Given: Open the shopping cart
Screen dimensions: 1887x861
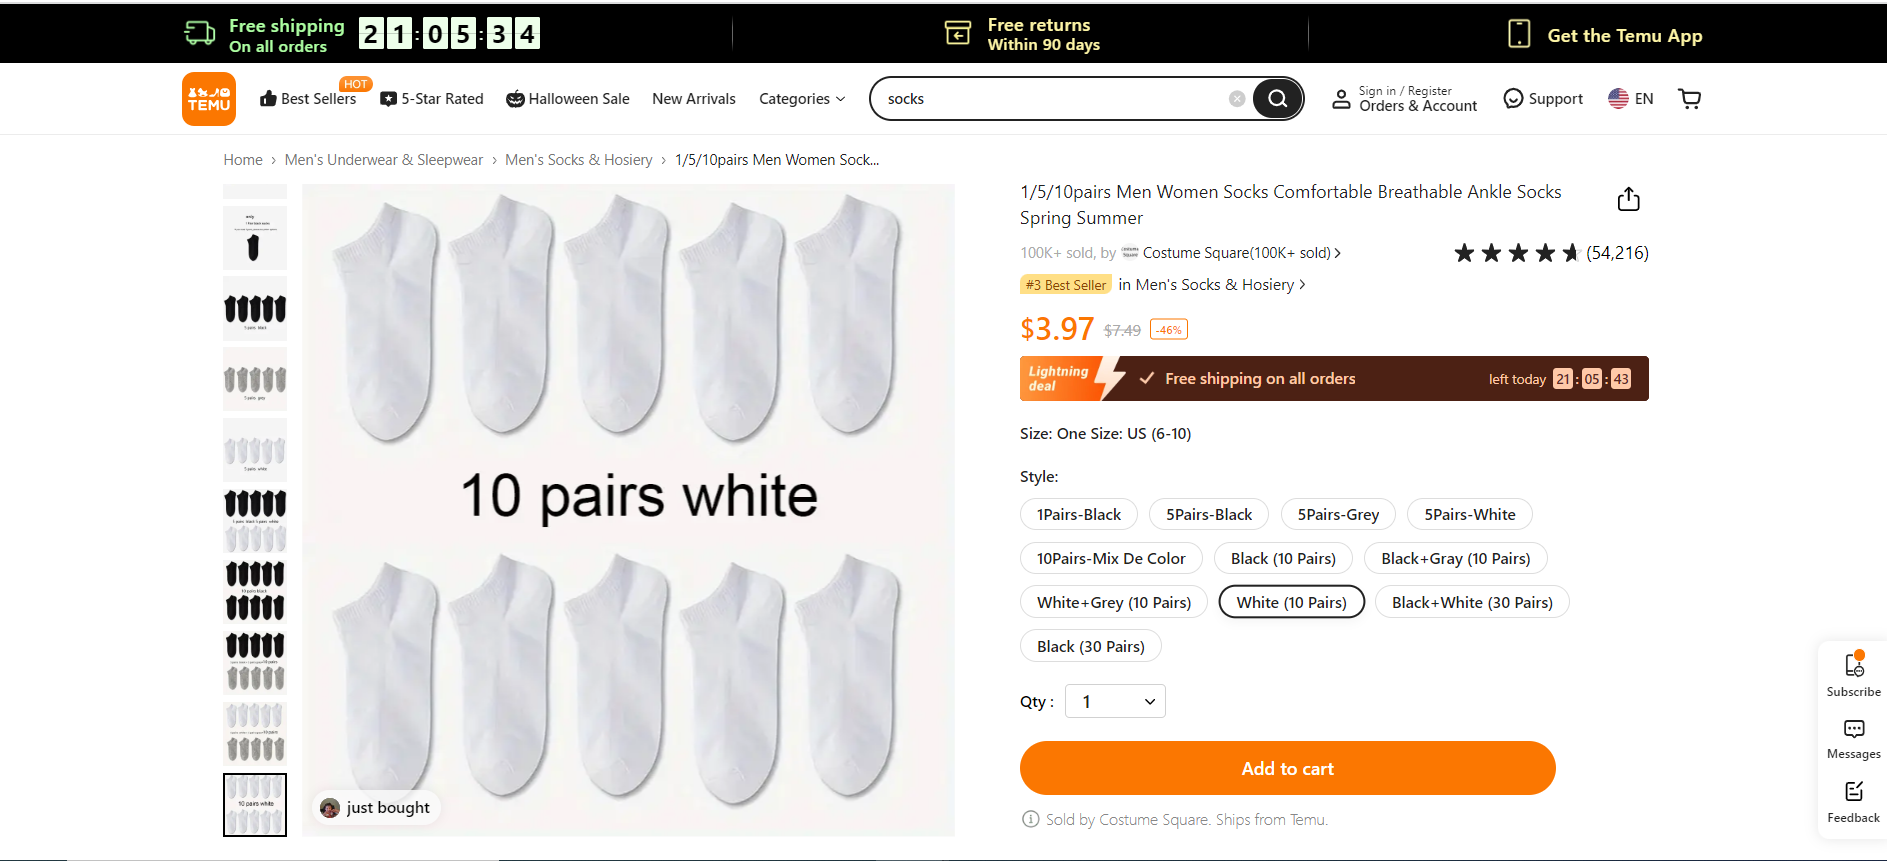Looking at the screenshot, I should pyautogui.click(x=1689, y=98).
